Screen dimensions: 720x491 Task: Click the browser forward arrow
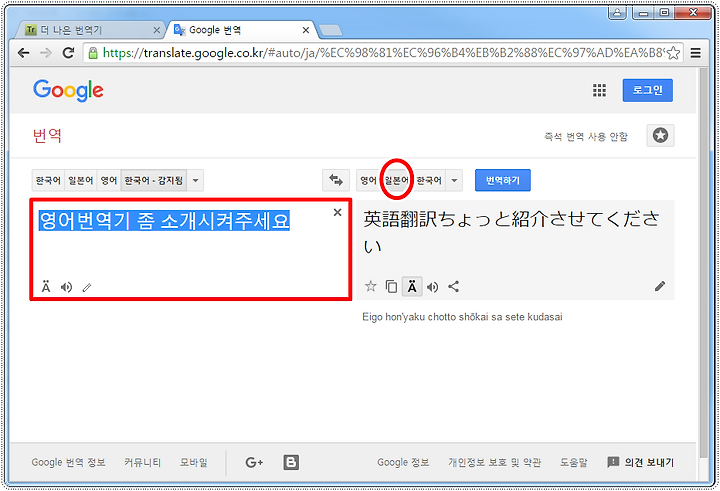coord(46,53)
